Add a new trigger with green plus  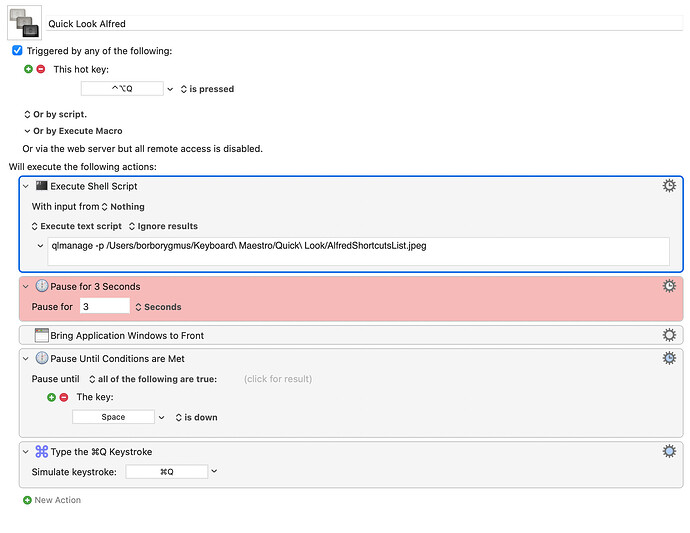29,69
